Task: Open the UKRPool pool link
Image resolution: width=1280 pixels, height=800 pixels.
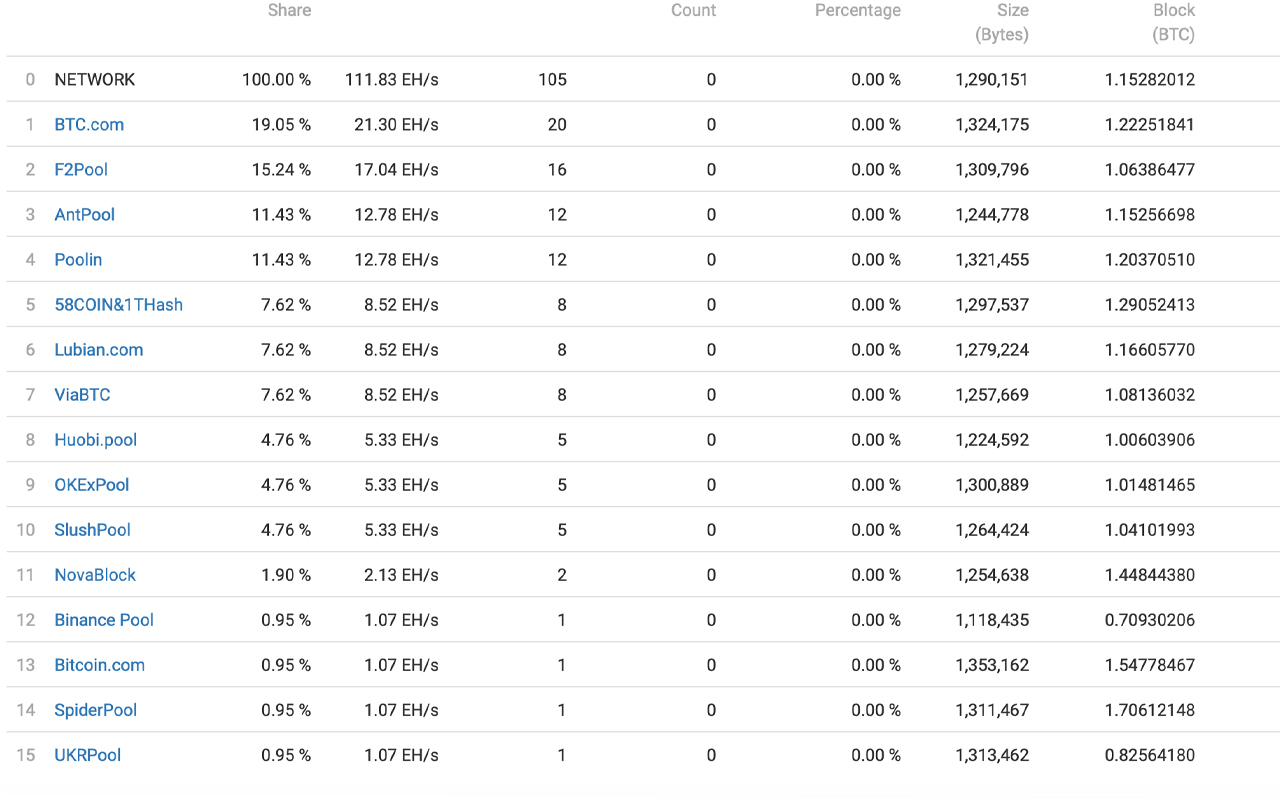Action: click(87, 754)
